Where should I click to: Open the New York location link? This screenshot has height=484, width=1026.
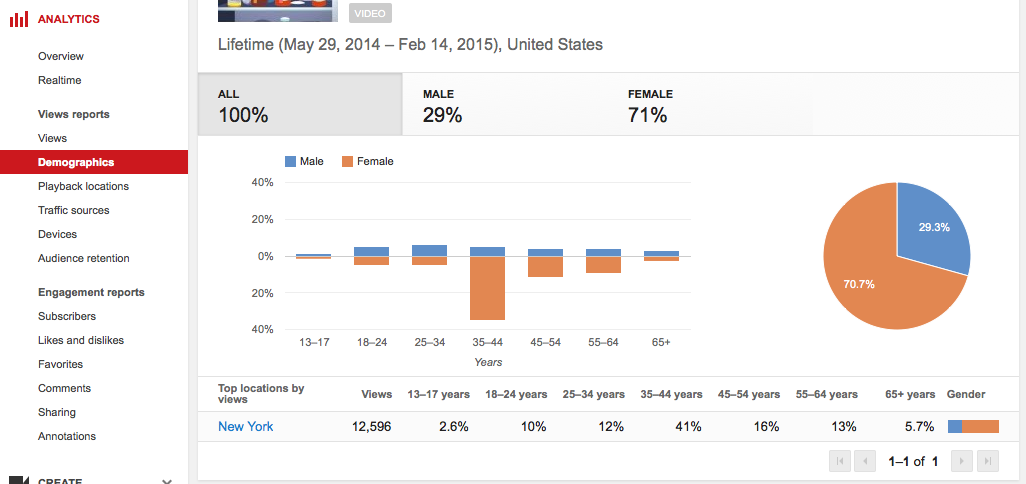[245, 426]
